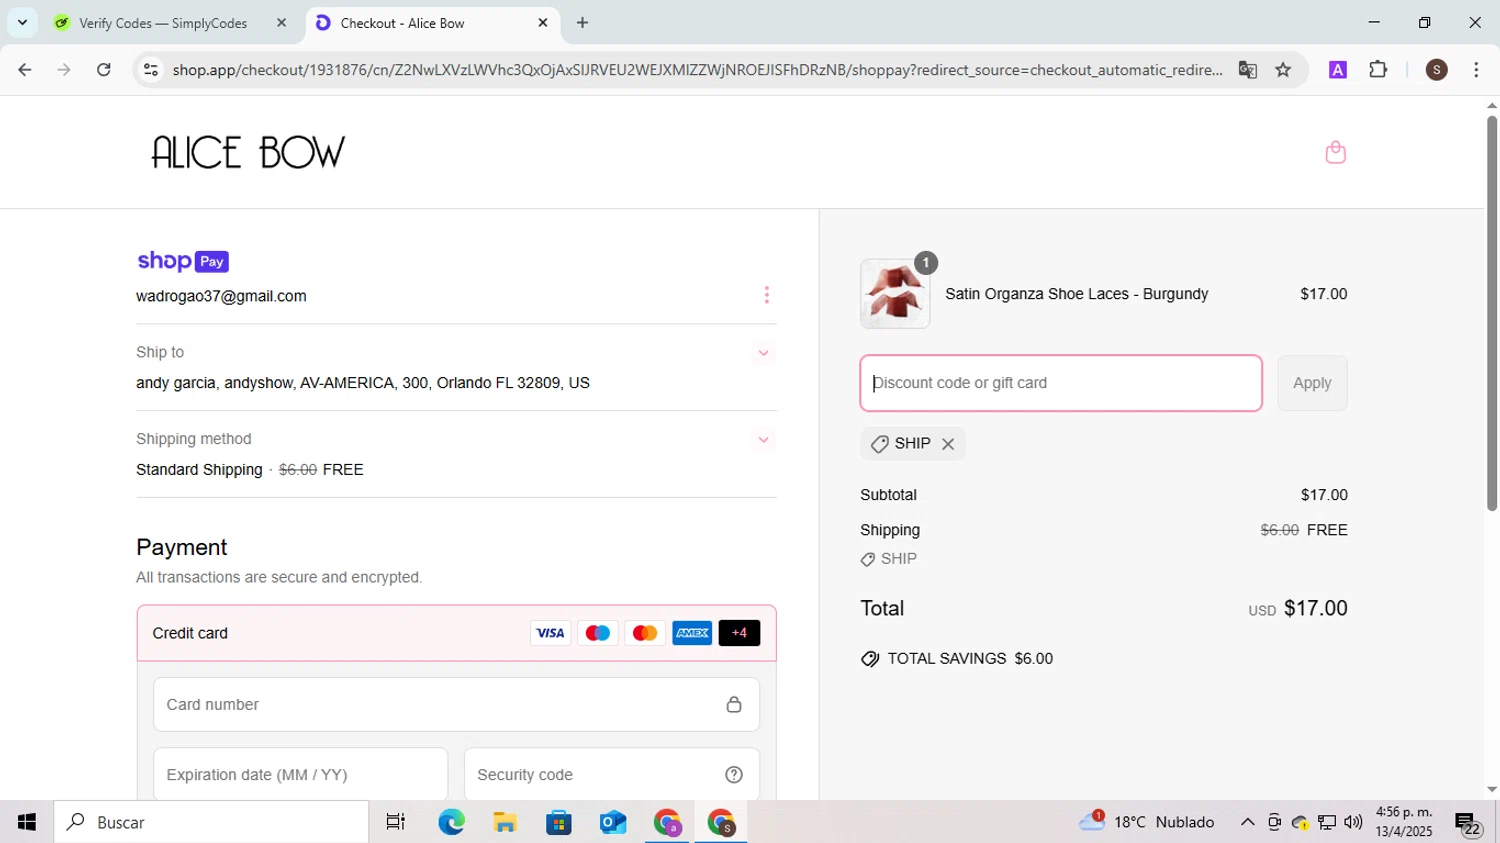
Task: Click the Alice Bow store logo
Action: coord(248,152)
